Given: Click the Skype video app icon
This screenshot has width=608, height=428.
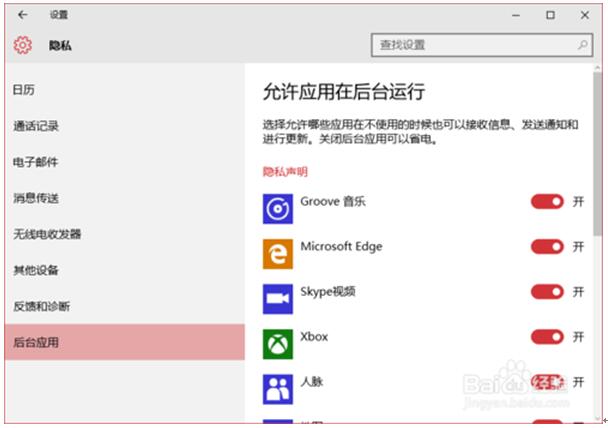Looking at the screenshot, I should click(x=277, y=299).
